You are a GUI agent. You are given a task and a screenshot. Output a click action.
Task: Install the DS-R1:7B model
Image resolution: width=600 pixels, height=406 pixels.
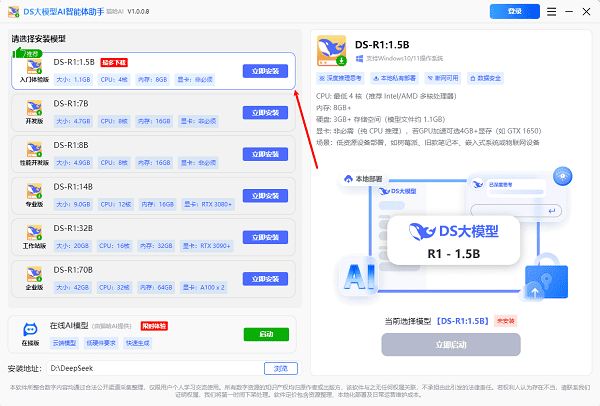(265, 113)
